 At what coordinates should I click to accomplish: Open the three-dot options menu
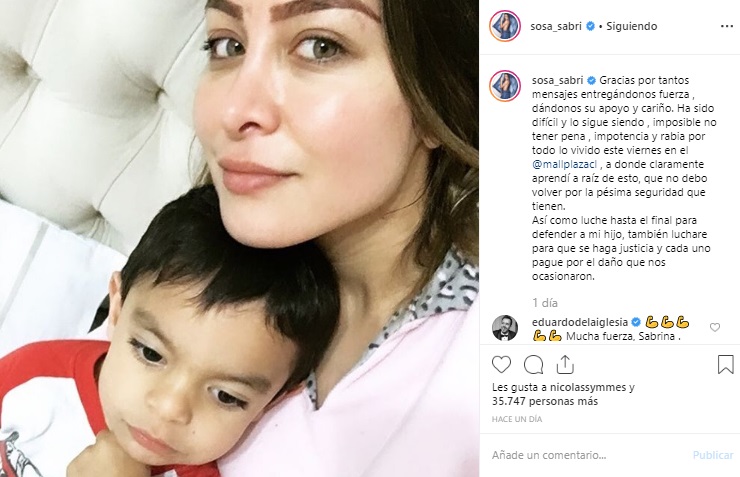tap(727, 26)
